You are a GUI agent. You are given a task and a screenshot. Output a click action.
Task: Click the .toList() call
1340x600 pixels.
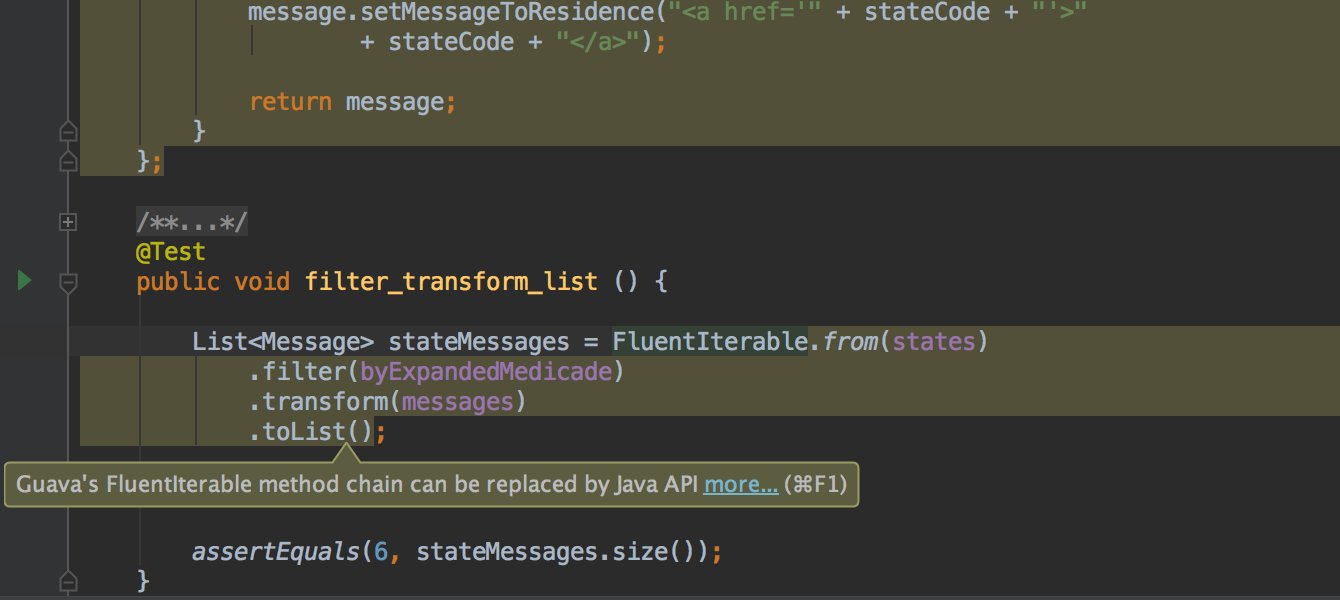(x=311, y=432)
